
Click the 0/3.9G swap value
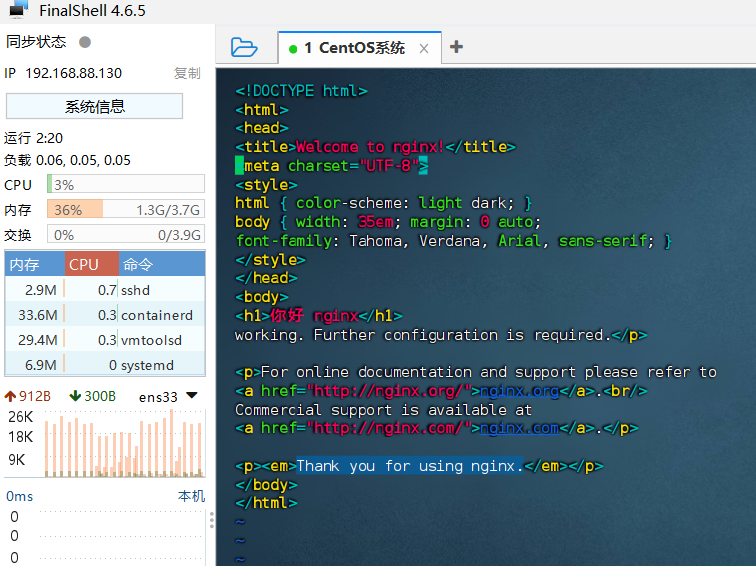[x=179, y=235]
